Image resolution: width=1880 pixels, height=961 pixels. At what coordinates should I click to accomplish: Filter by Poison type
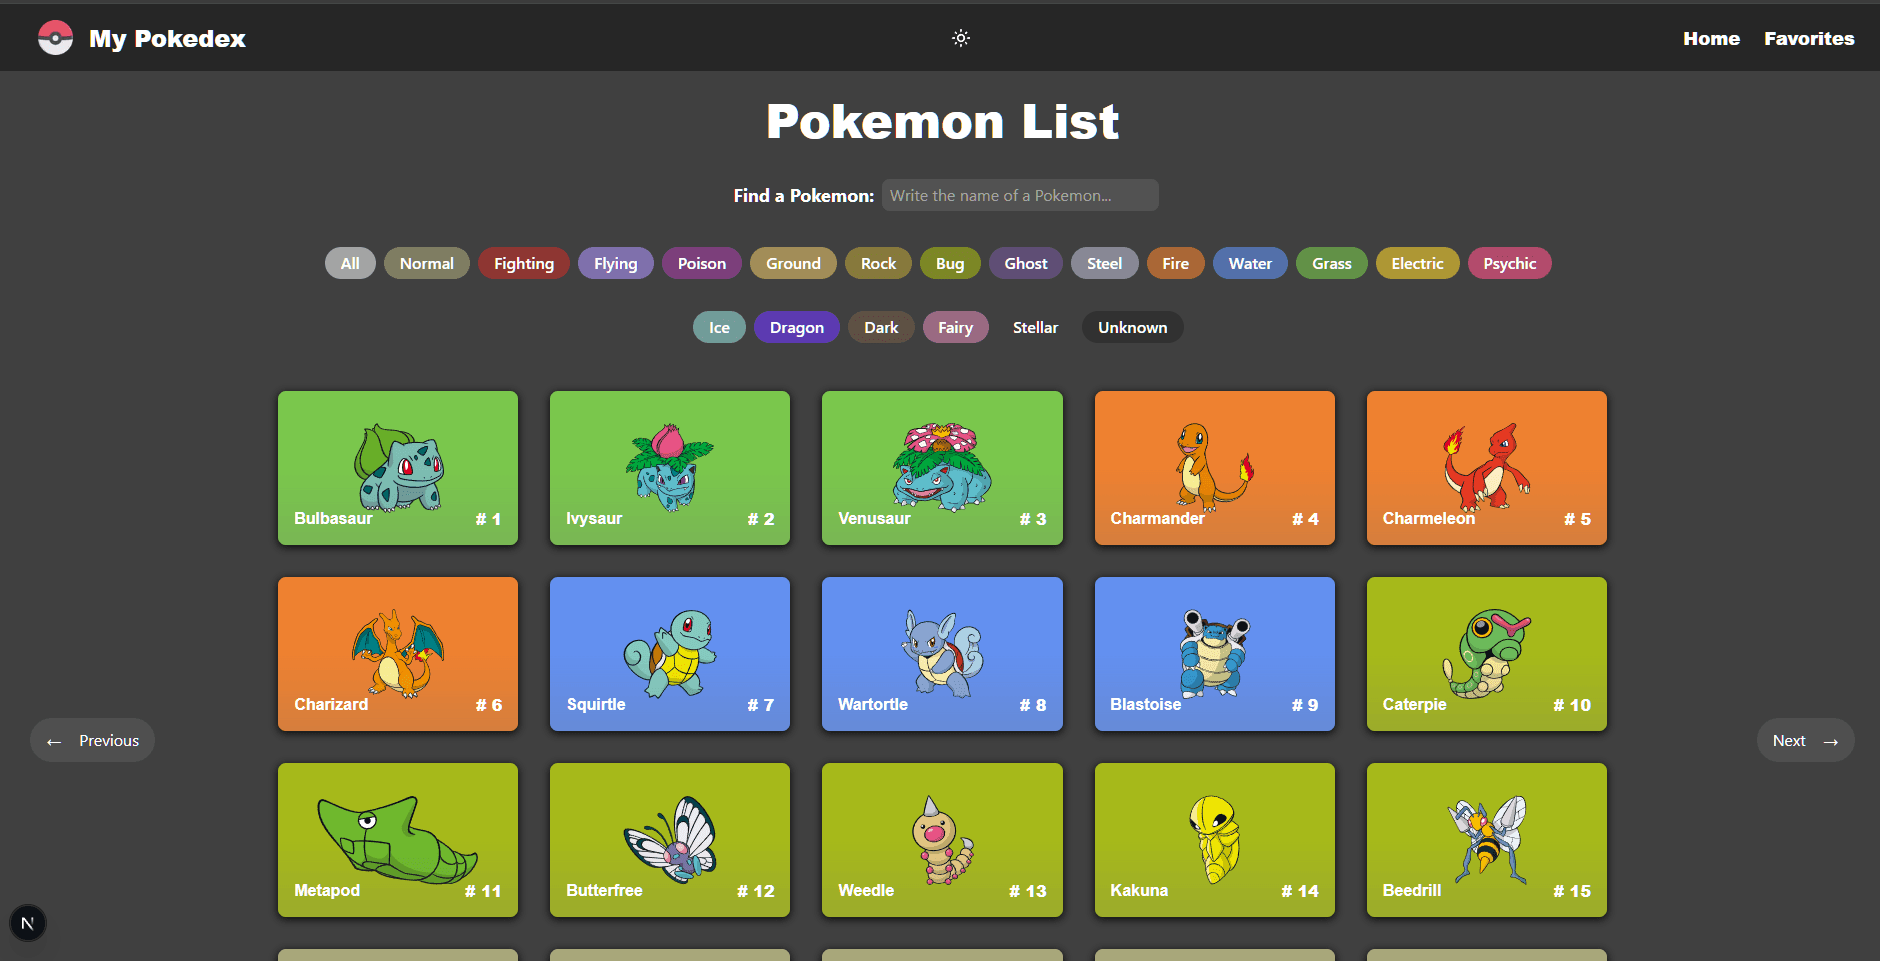(702, 263)
